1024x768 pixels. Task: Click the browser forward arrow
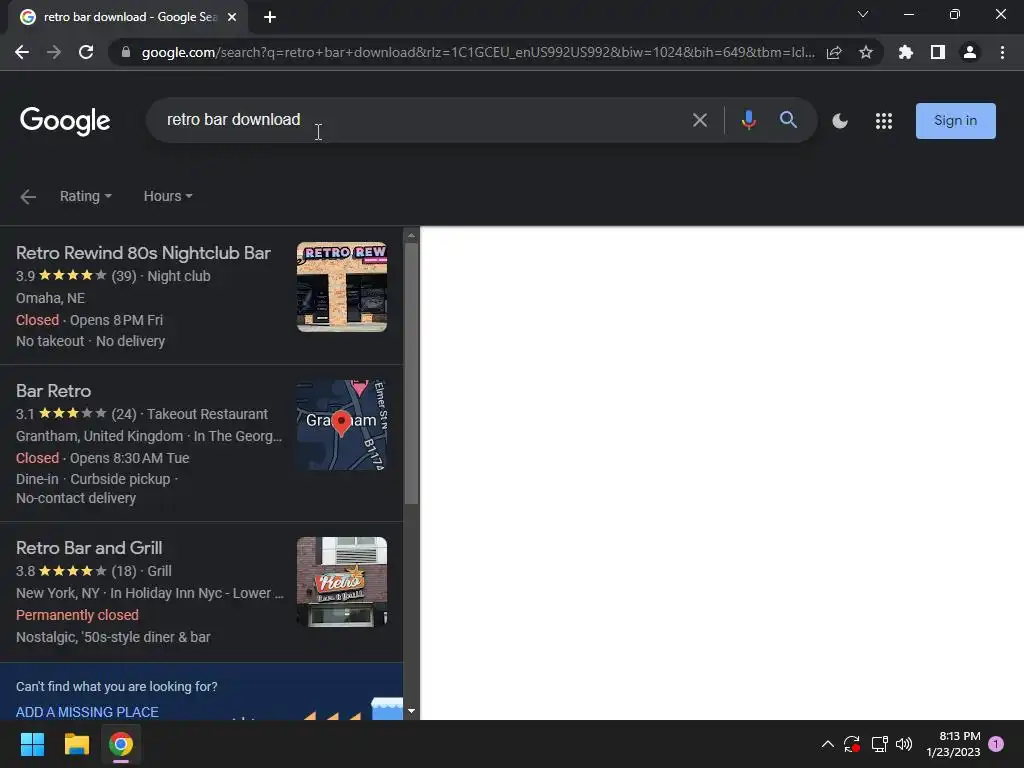point(54,52)
